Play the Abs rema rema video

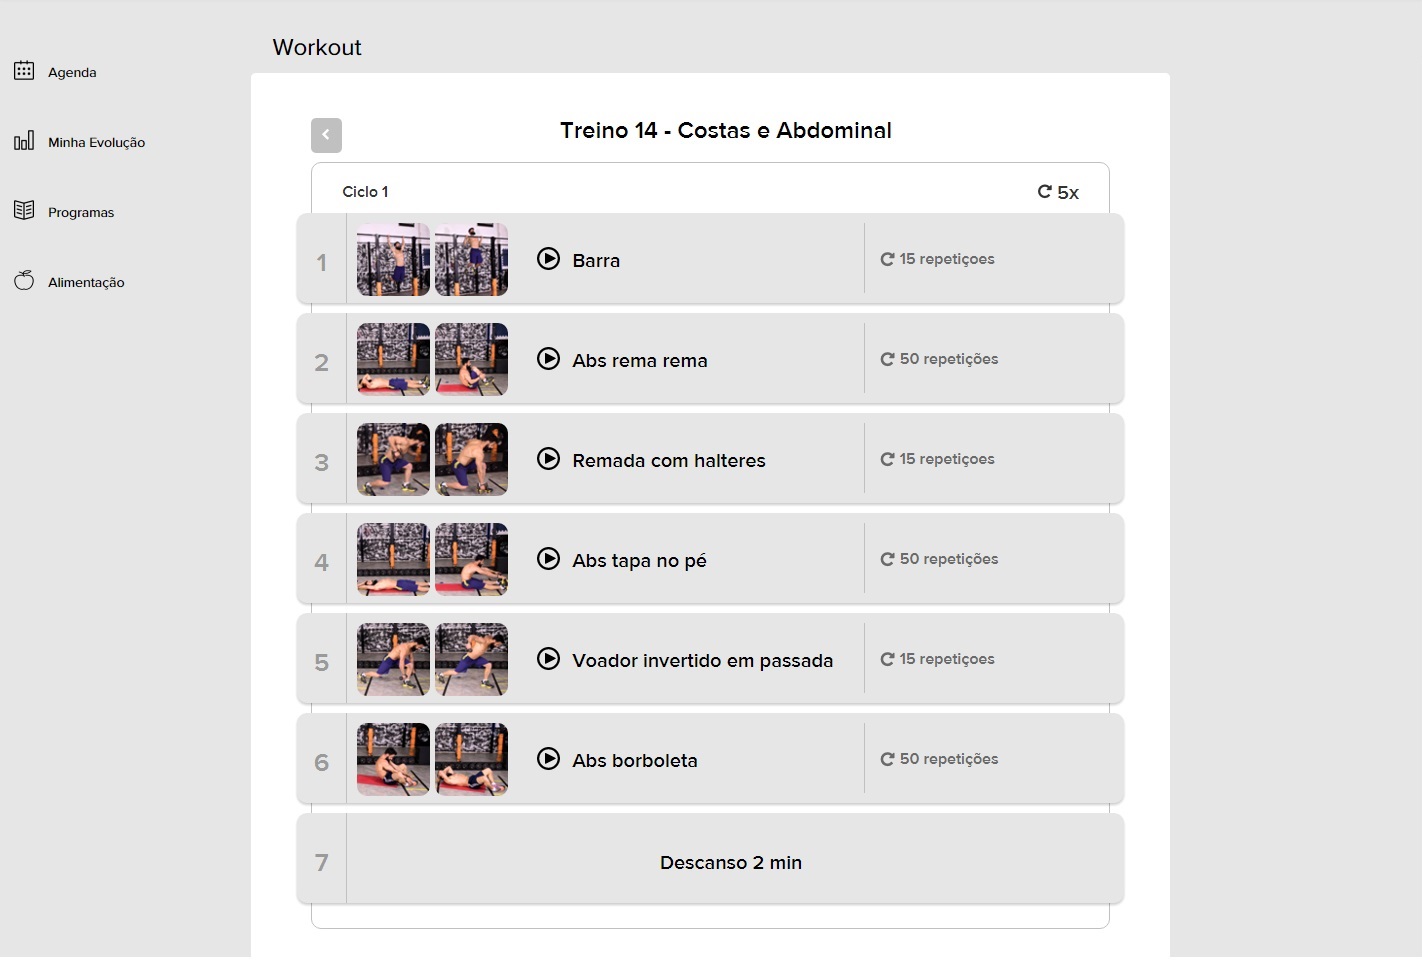(548, 359)
